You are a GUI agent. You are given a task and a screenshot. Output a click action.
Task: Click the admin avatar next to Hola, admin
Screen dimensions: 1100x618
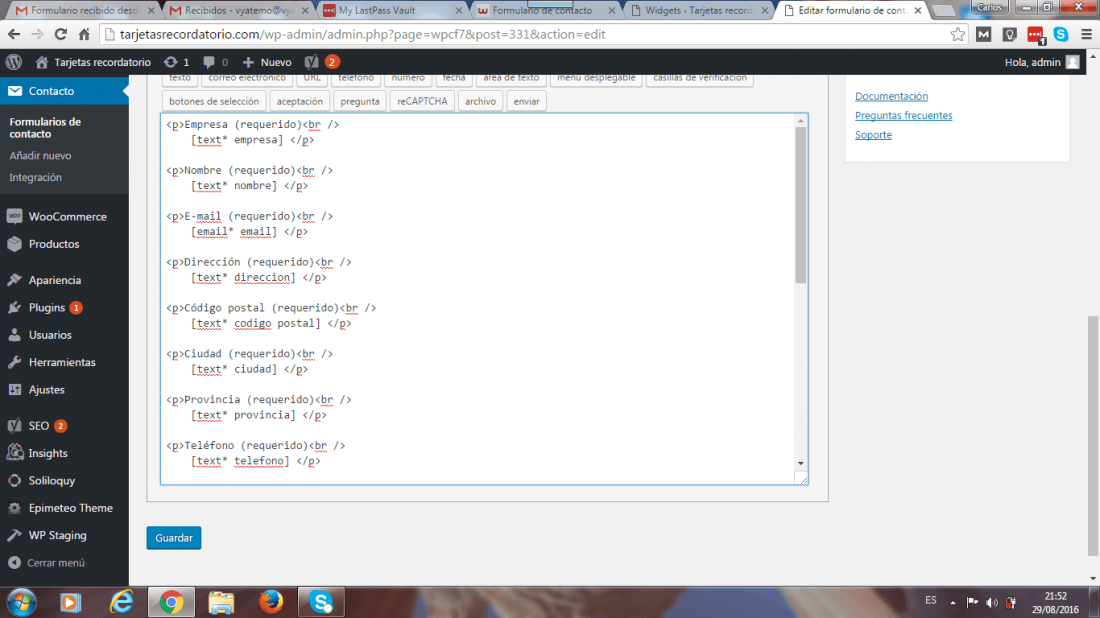pos(1072,62)
